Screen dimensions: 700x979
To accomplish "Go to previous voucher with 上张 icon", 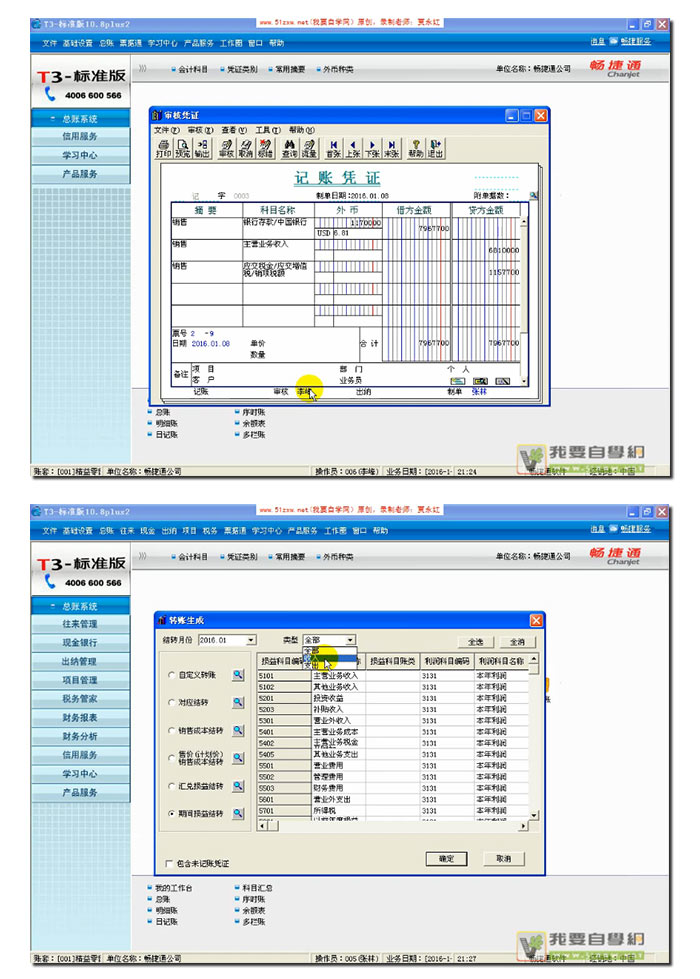I will [353, 149].
